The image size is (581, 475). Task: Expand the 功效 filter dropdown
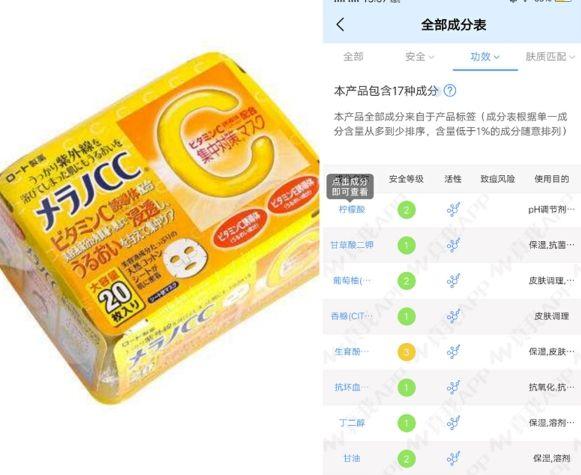pos(485,57)
